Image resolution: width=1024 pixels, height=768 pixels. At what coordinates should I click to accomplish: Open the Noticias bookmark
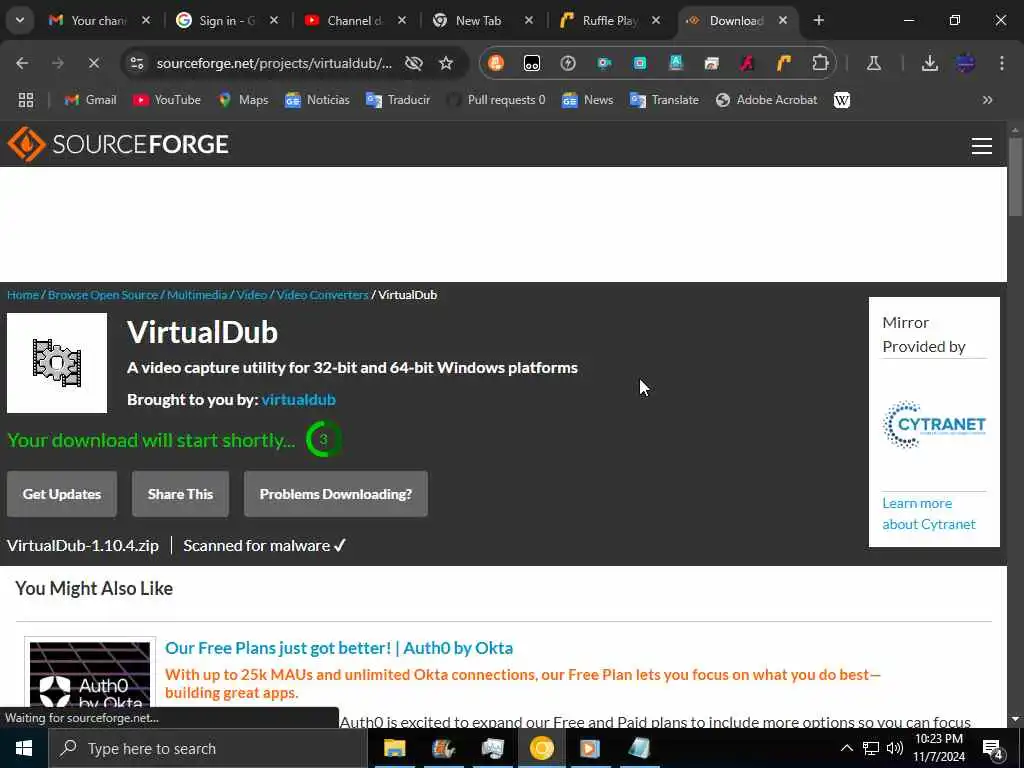tap(317, 100)
